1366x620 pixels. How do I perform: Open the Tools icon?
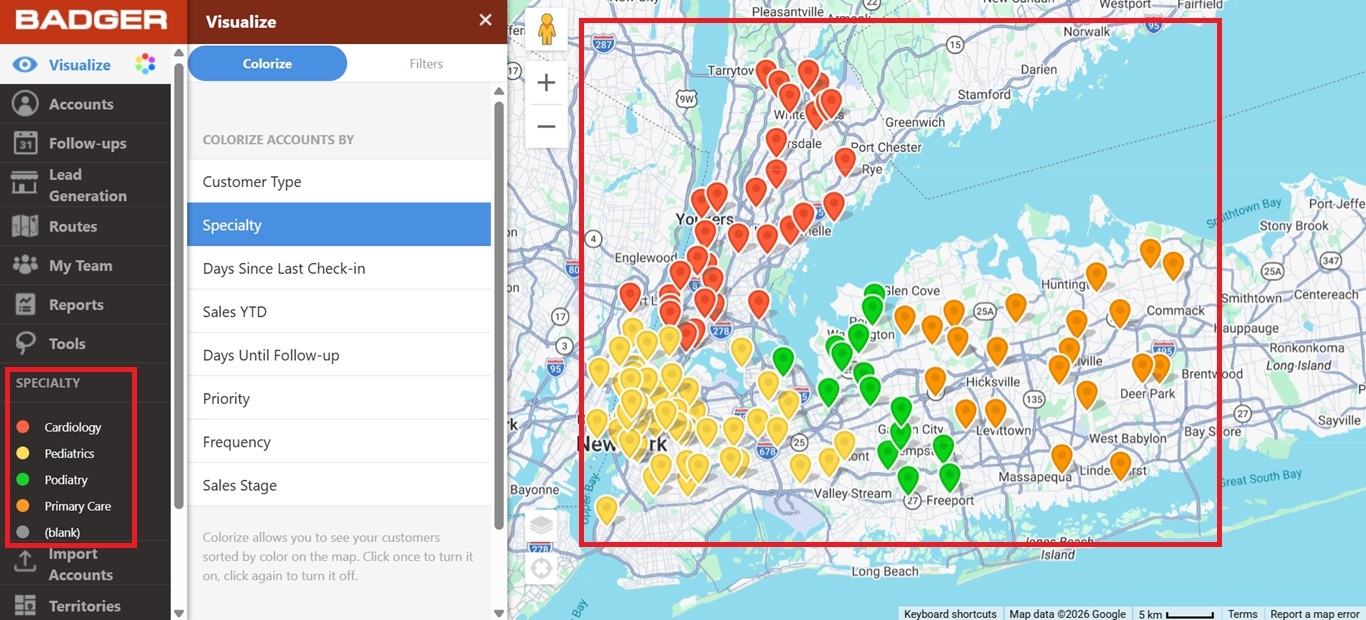pyautogui.click(x=25, y=343)
